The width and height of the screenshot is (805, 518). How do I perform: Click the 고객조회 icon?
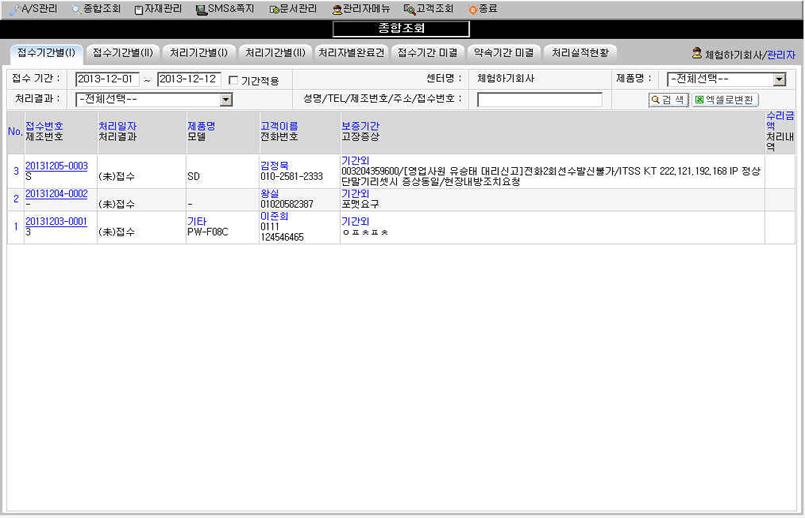(409, 8)
